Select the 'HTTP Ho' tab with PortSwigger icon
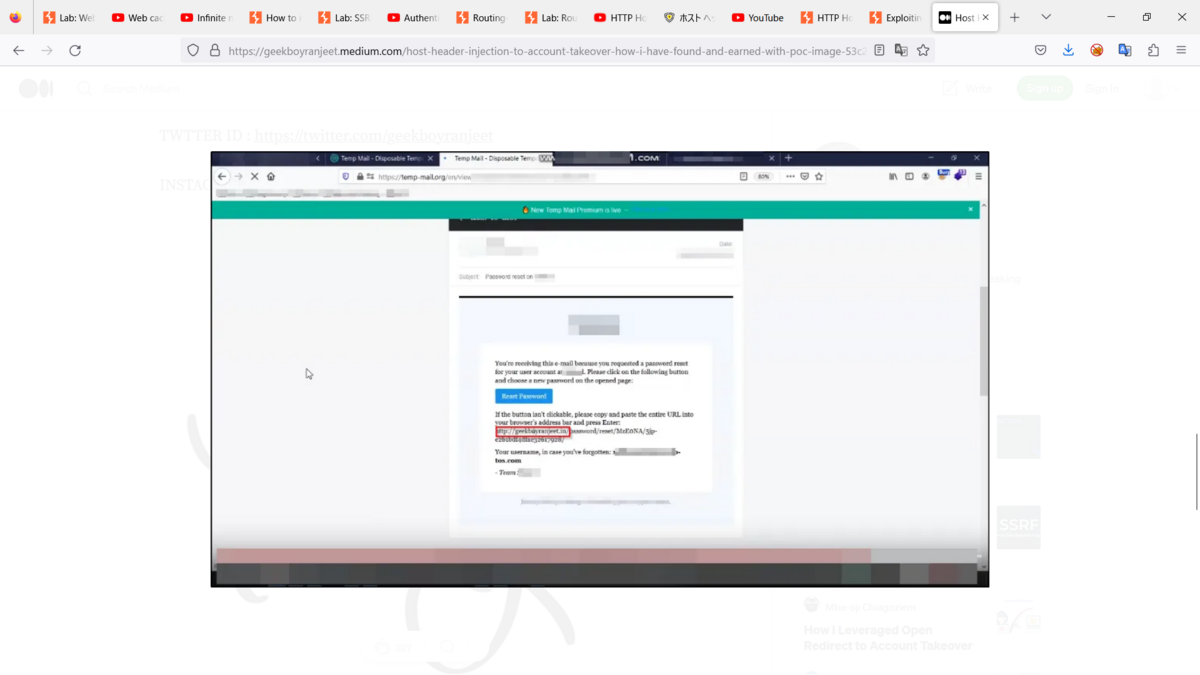Viewport: 1200px width, 675px height. (826, 17)
